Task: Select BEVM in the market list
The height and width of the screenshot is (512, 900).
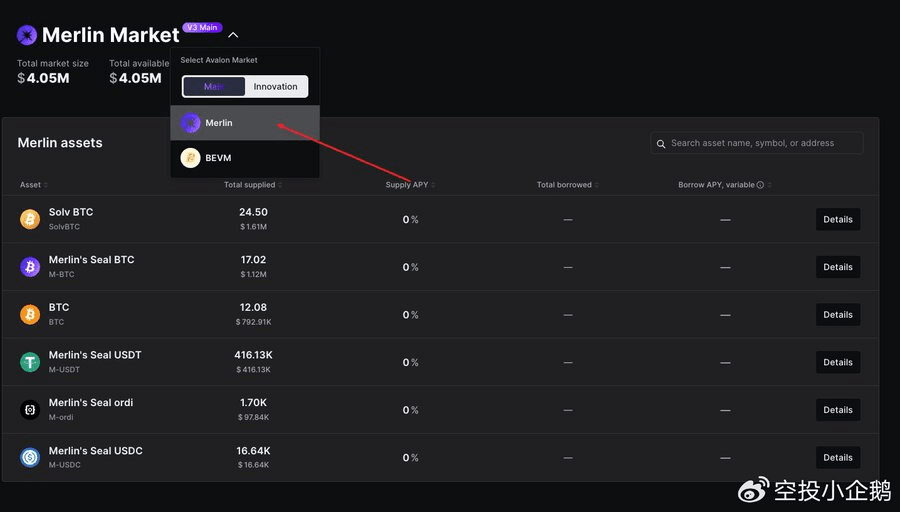Action: pyautogui.click(x=245, y=158)
